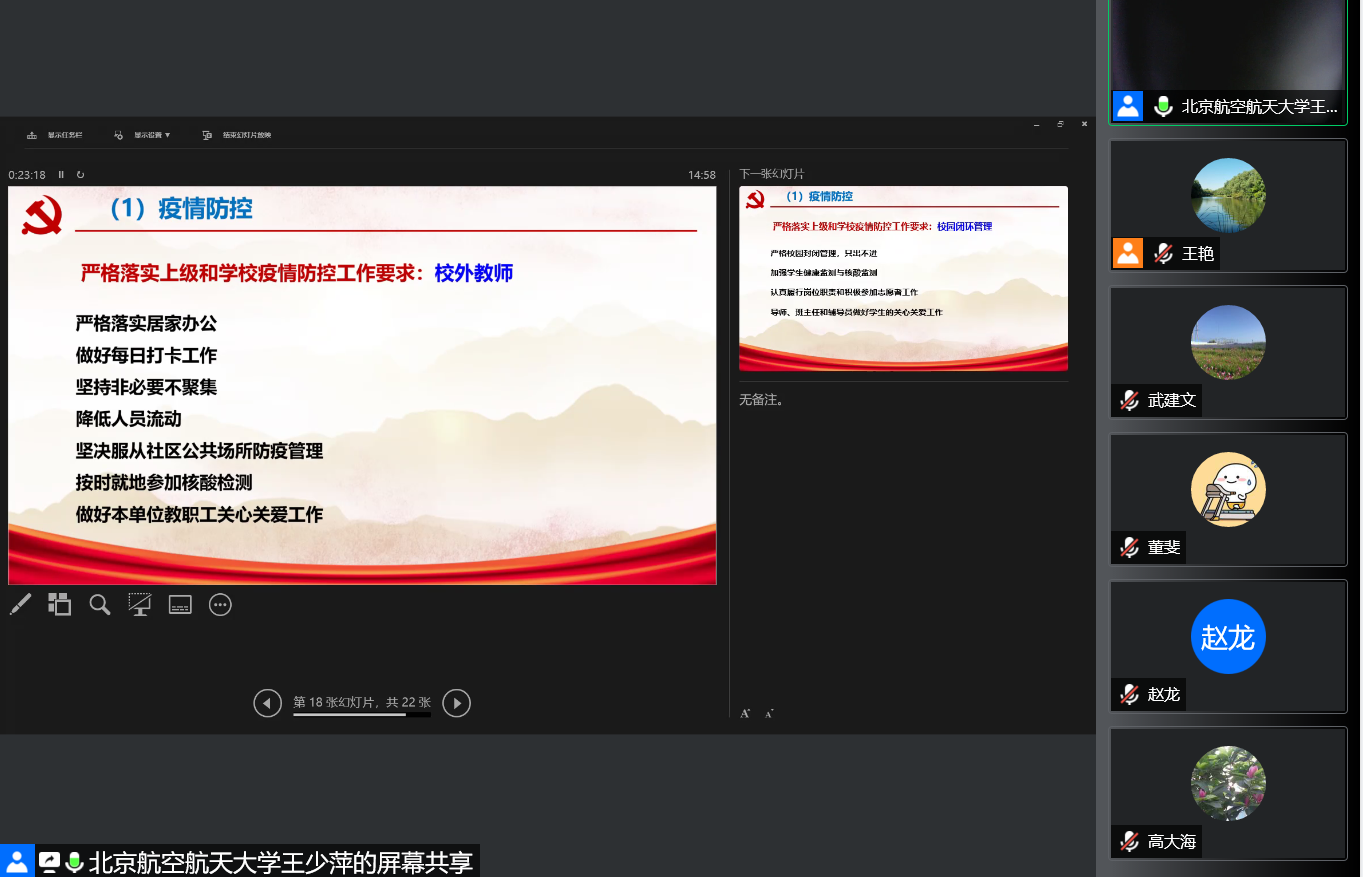Click the Show Taskbar option
Viewport: 1363px width, 877px height.
(x=56, y=135)
